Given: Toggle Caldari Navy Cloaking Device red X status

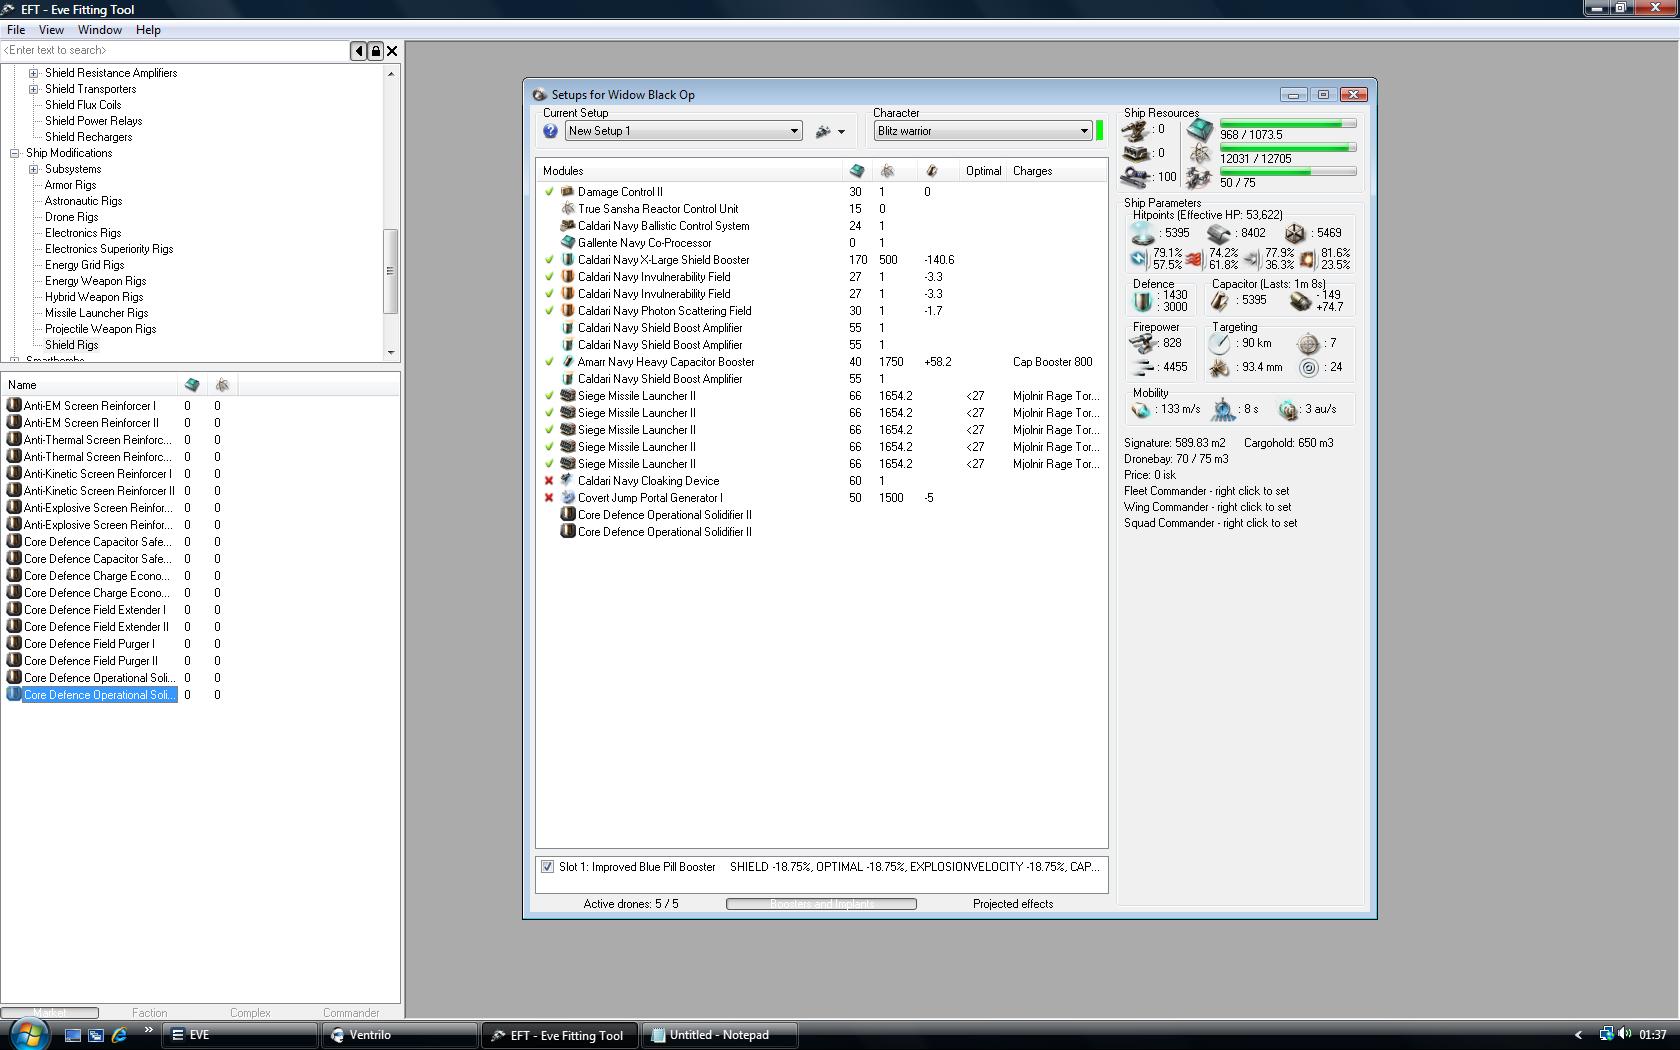Looking at the screenshot, I should [x=549, y=481].
